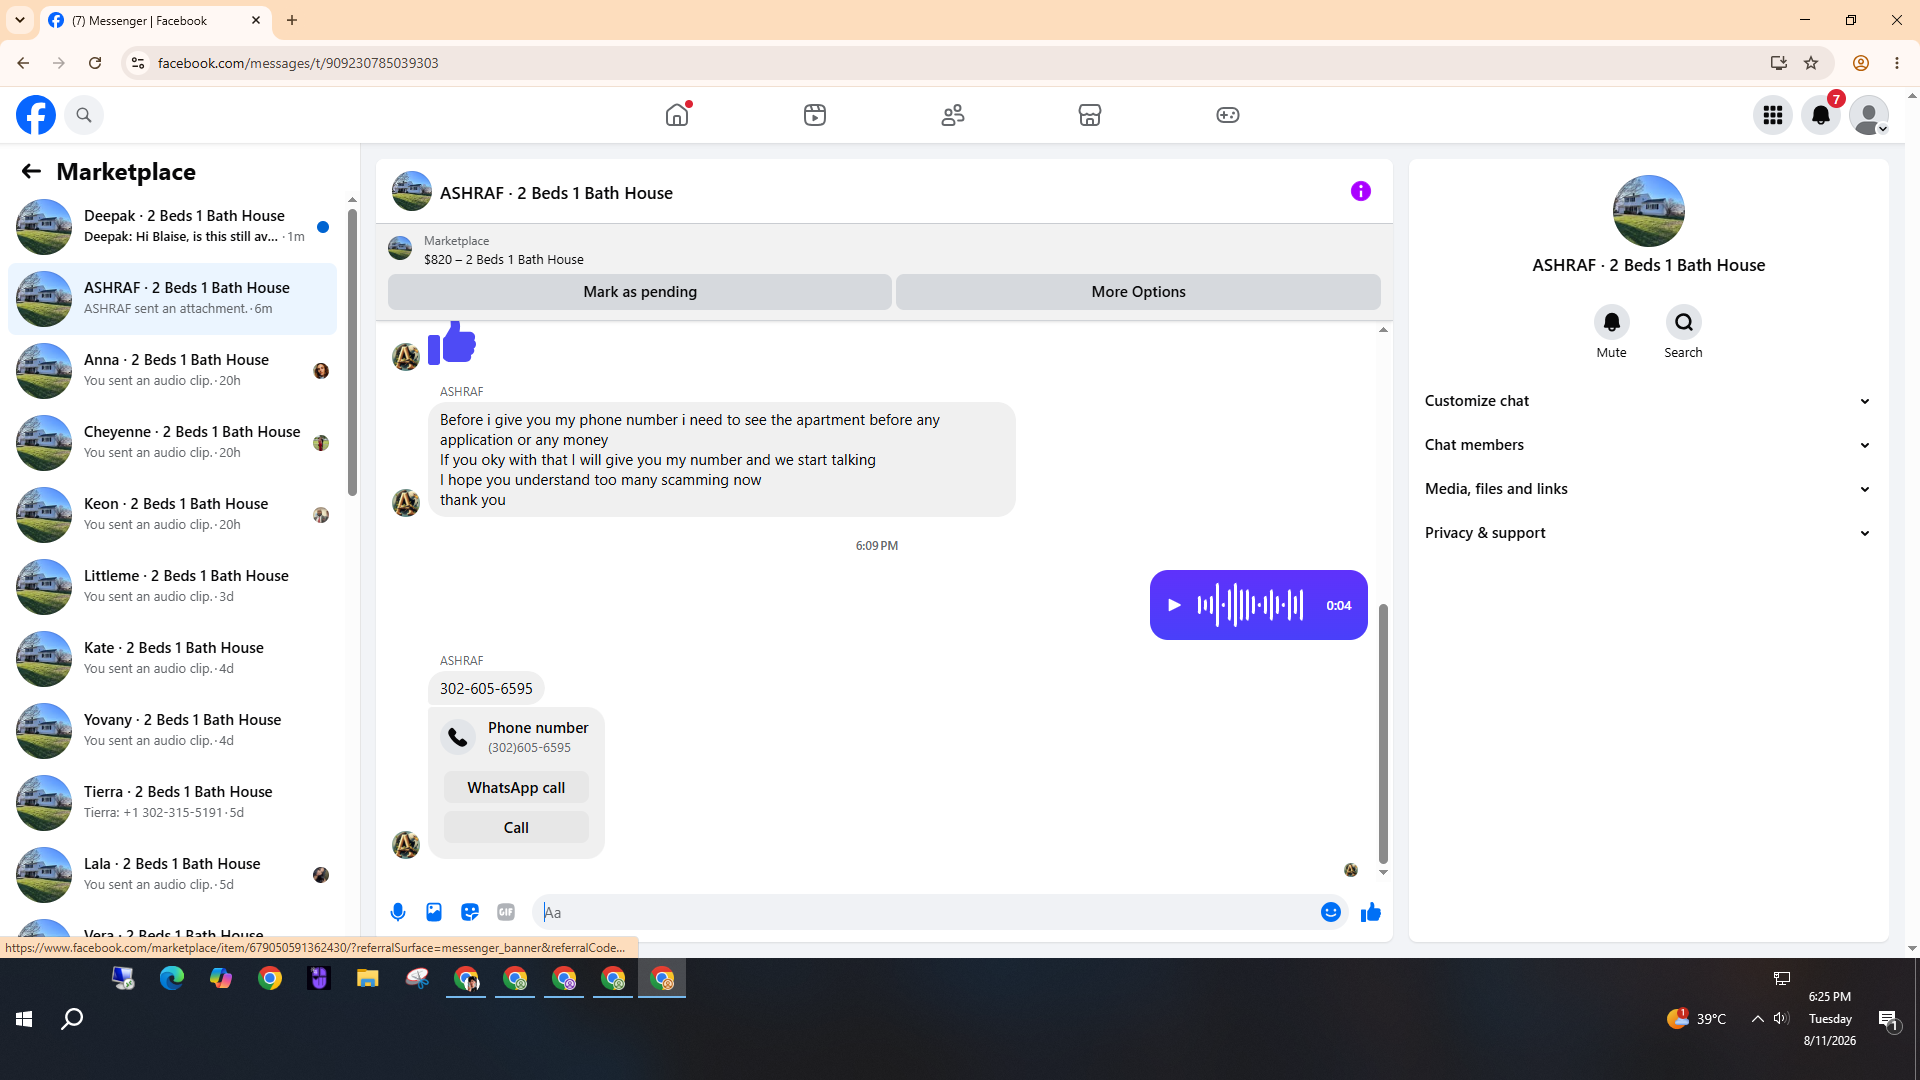Open the Facebook menu grid icon

pyautogui.click(x=1773, y=115)
